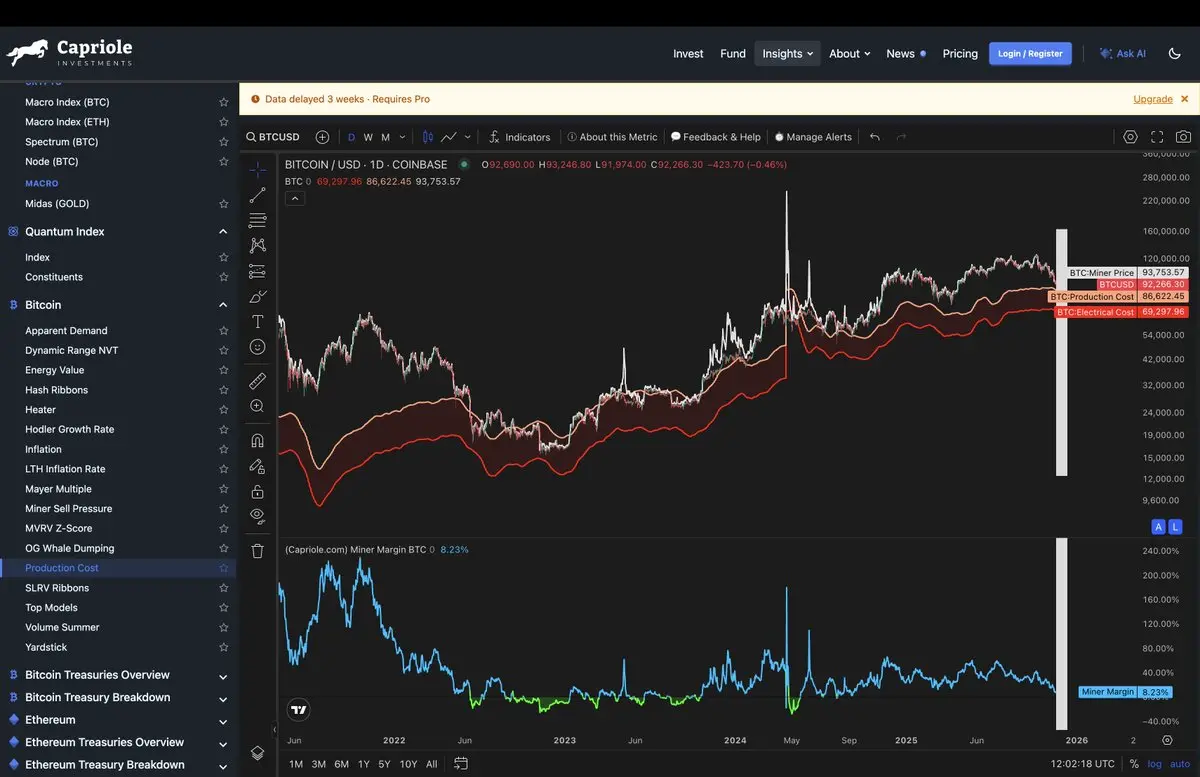Viewport: 1200px width, 777px height.
Task: Select the trend line drawing tool
Action: pyautogui.click(x=257, y=195)
